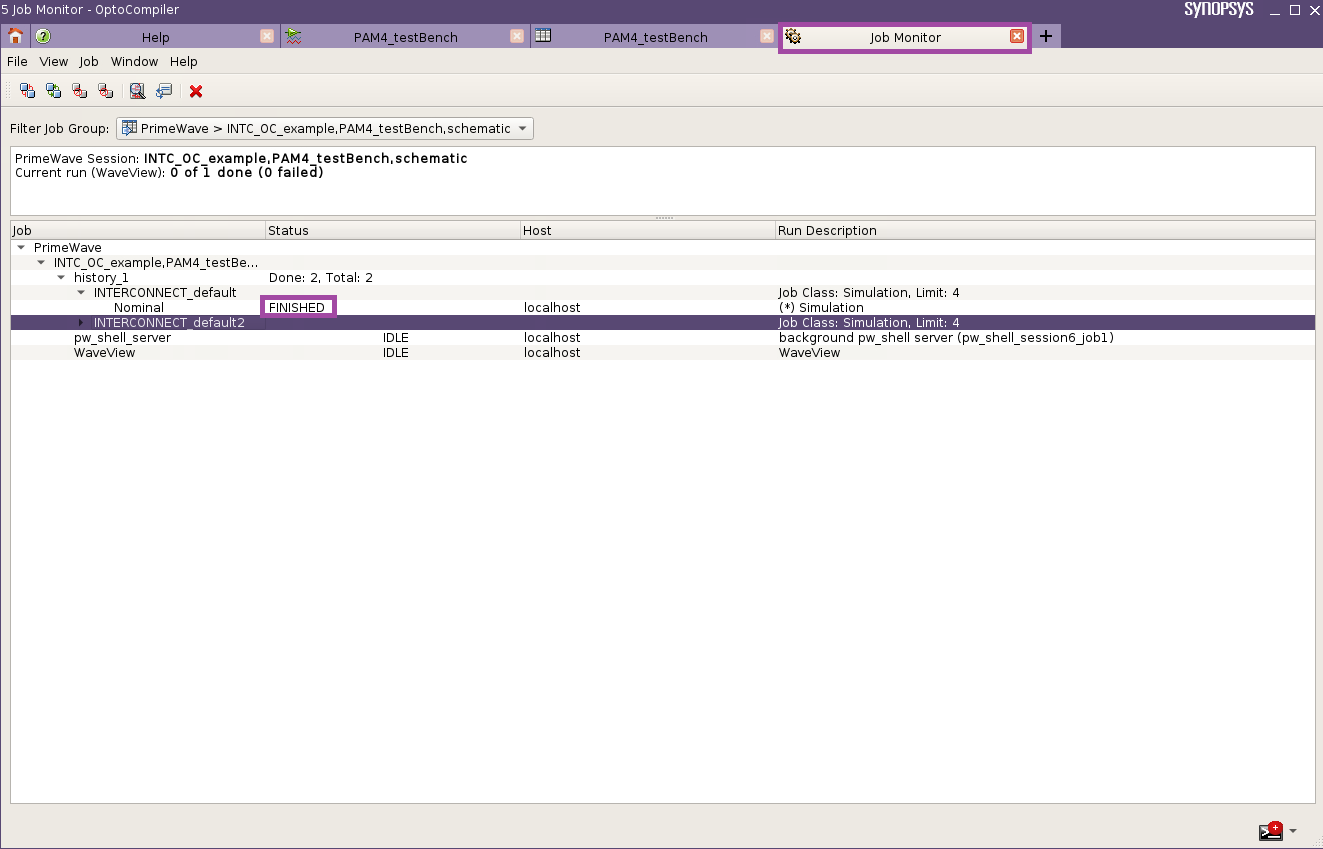1323x849 pixels.
Task: Click the 'Done: 2, Total: 2' status text
Action: pyautogui.click(x=321, y=277)
